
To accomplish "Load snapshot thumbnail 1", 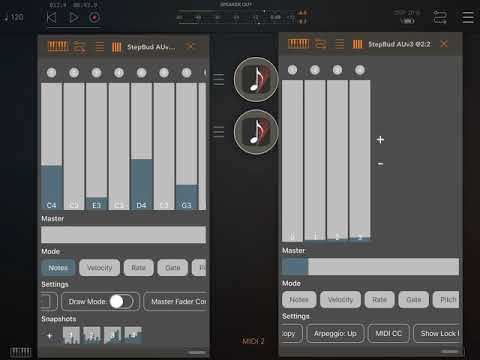I will [x=71, y=335].
